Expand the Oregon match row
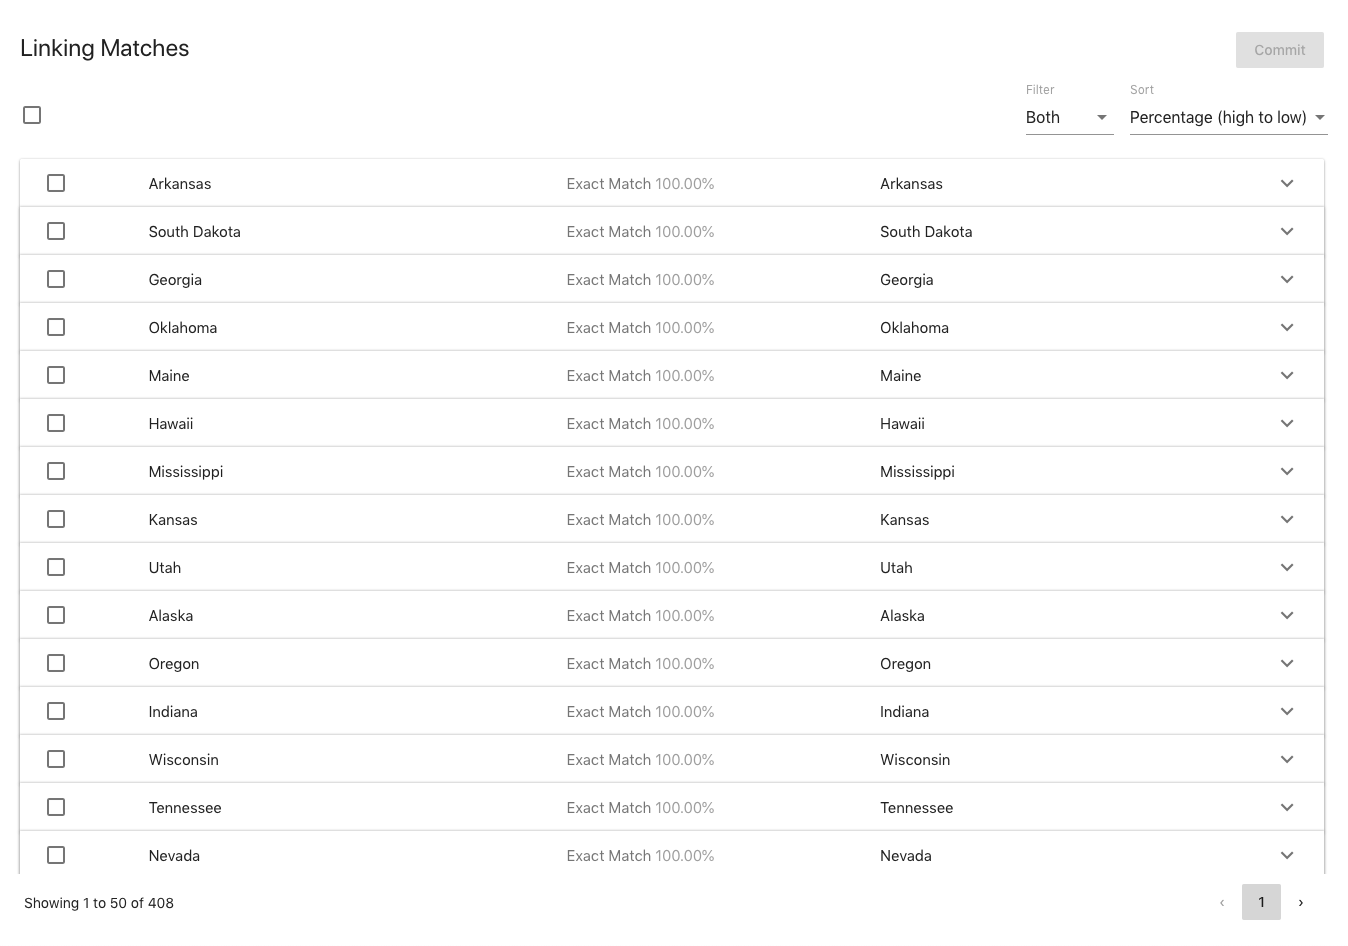The width and height of the screenshot is (1348, 946). coord(1287,663)
